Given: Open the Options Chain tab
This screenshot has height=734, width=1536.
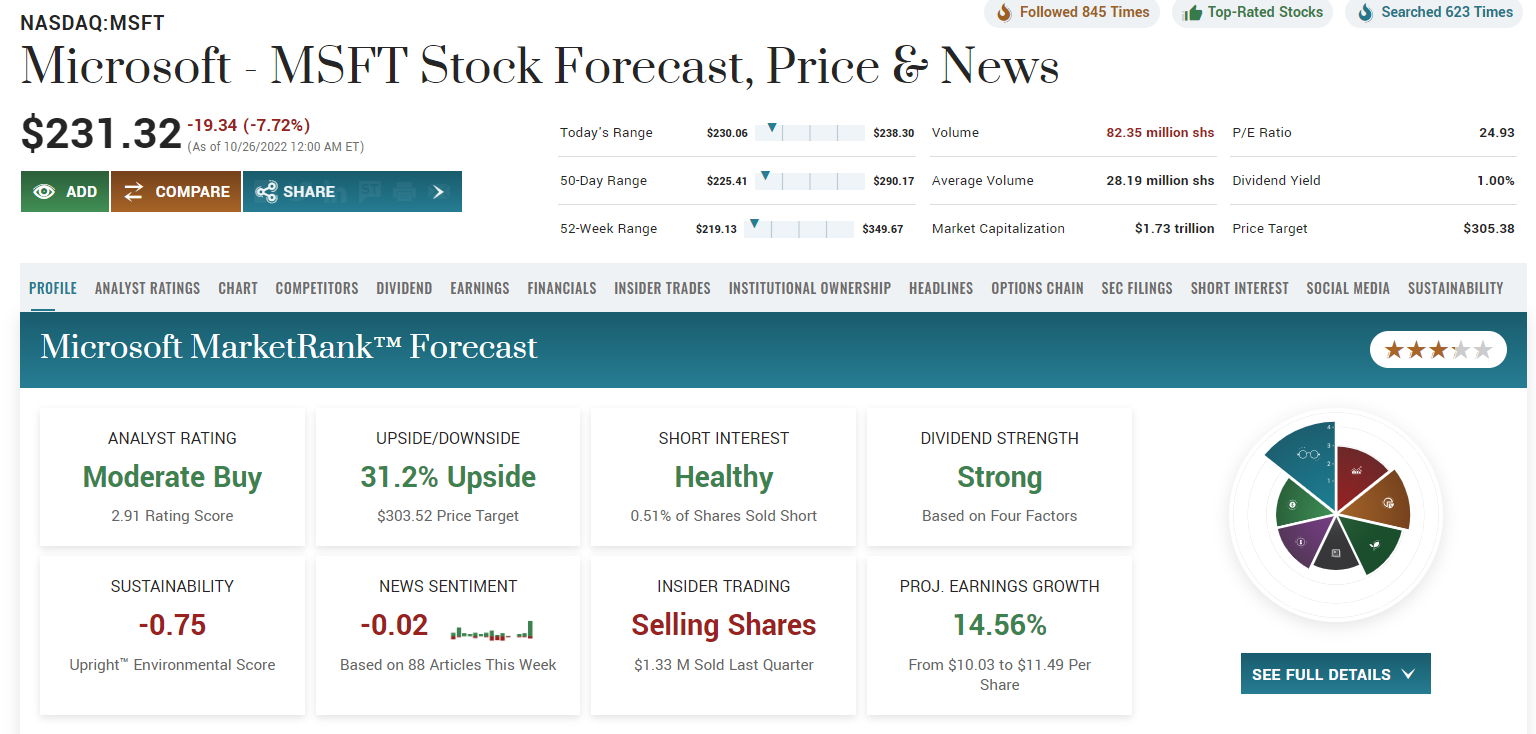Looking at the screenshot, I should 1037,288.
